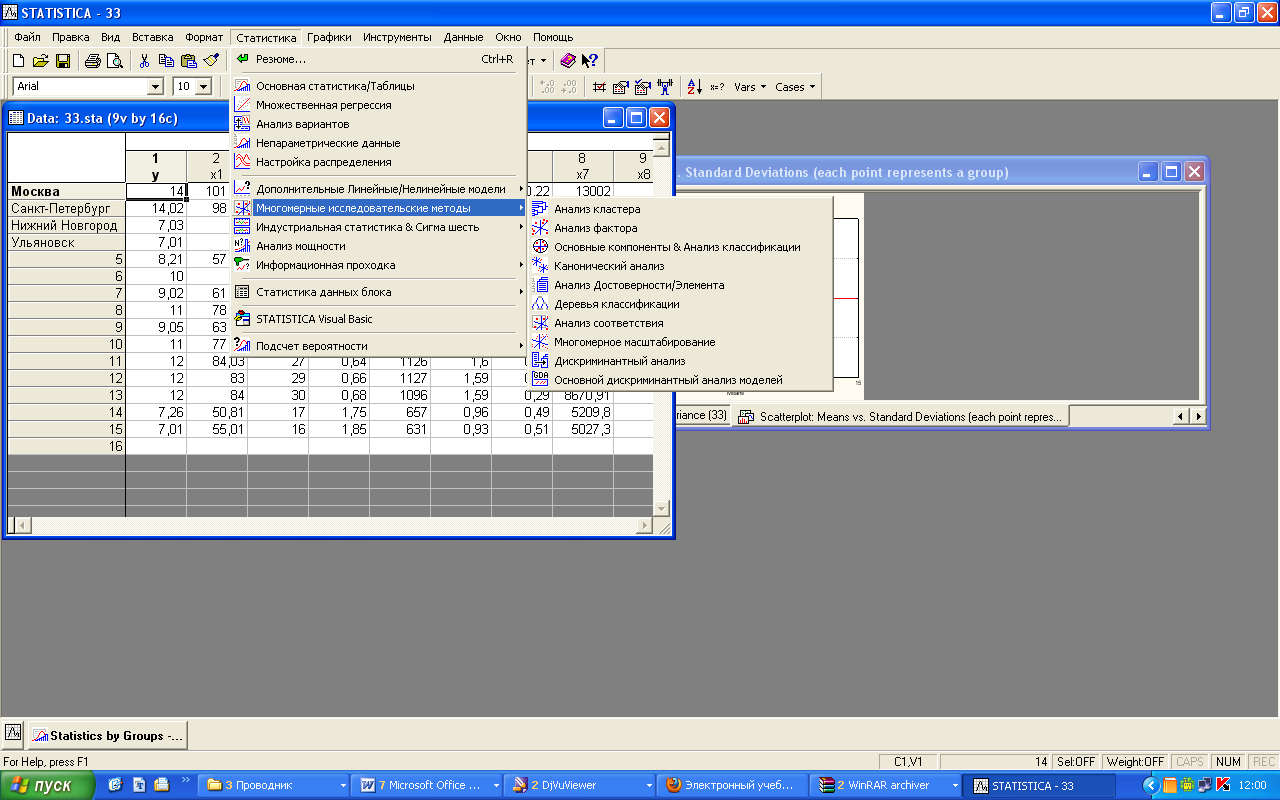Open the STATISTICA help book icon
Image resolution: width=1280 pixels, height=800 pixels.
pyautogui.click(x=568, y=60)
